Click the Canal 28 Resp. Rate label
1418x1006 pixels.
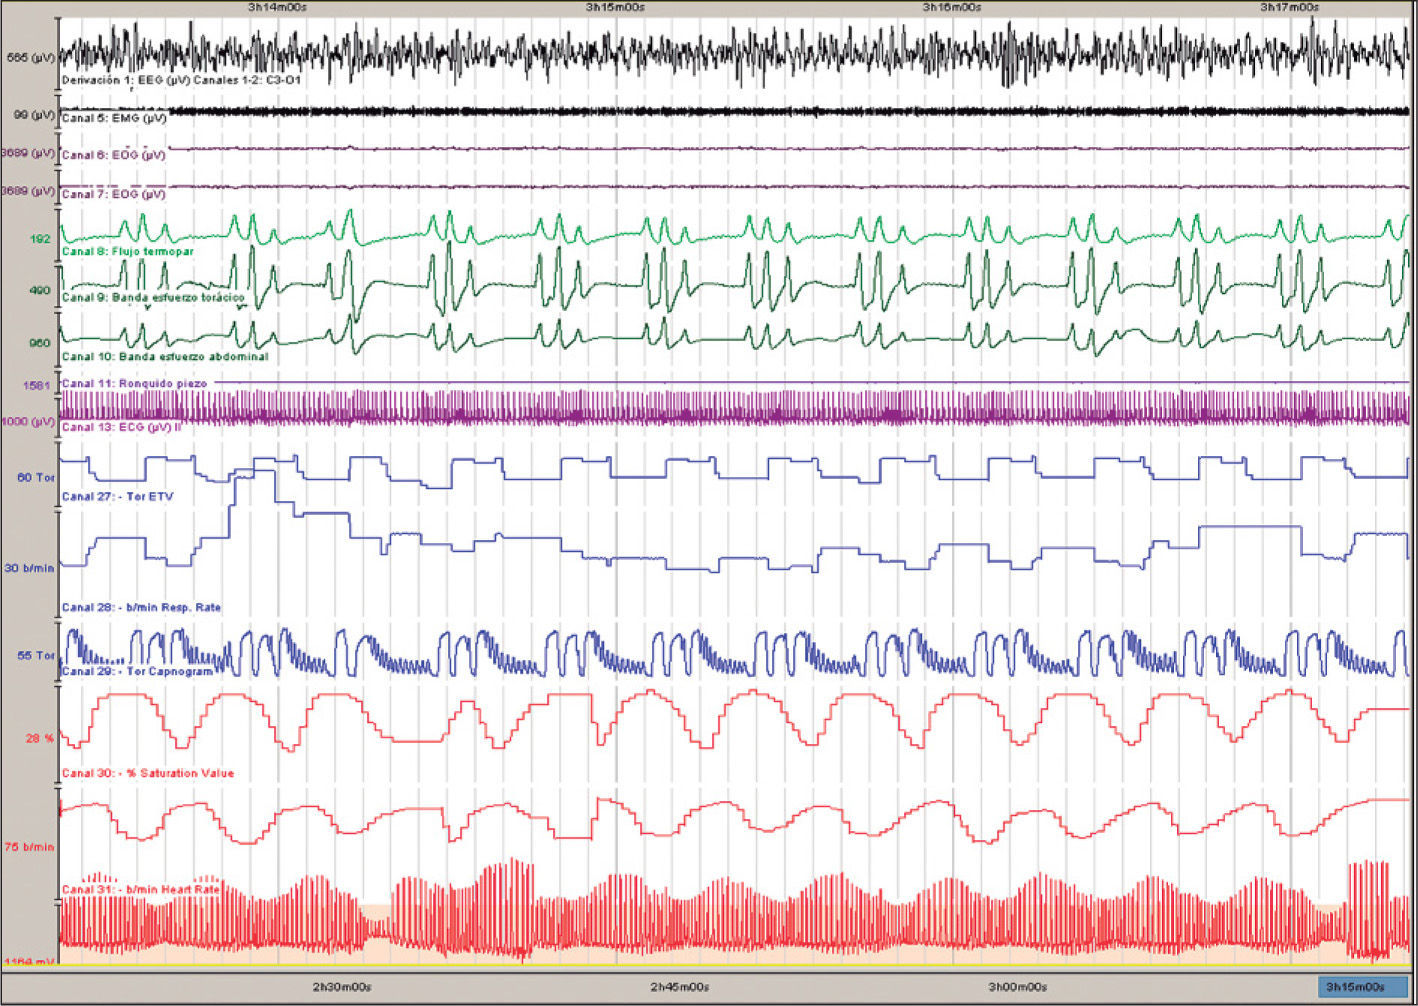[x=141, y=607]
